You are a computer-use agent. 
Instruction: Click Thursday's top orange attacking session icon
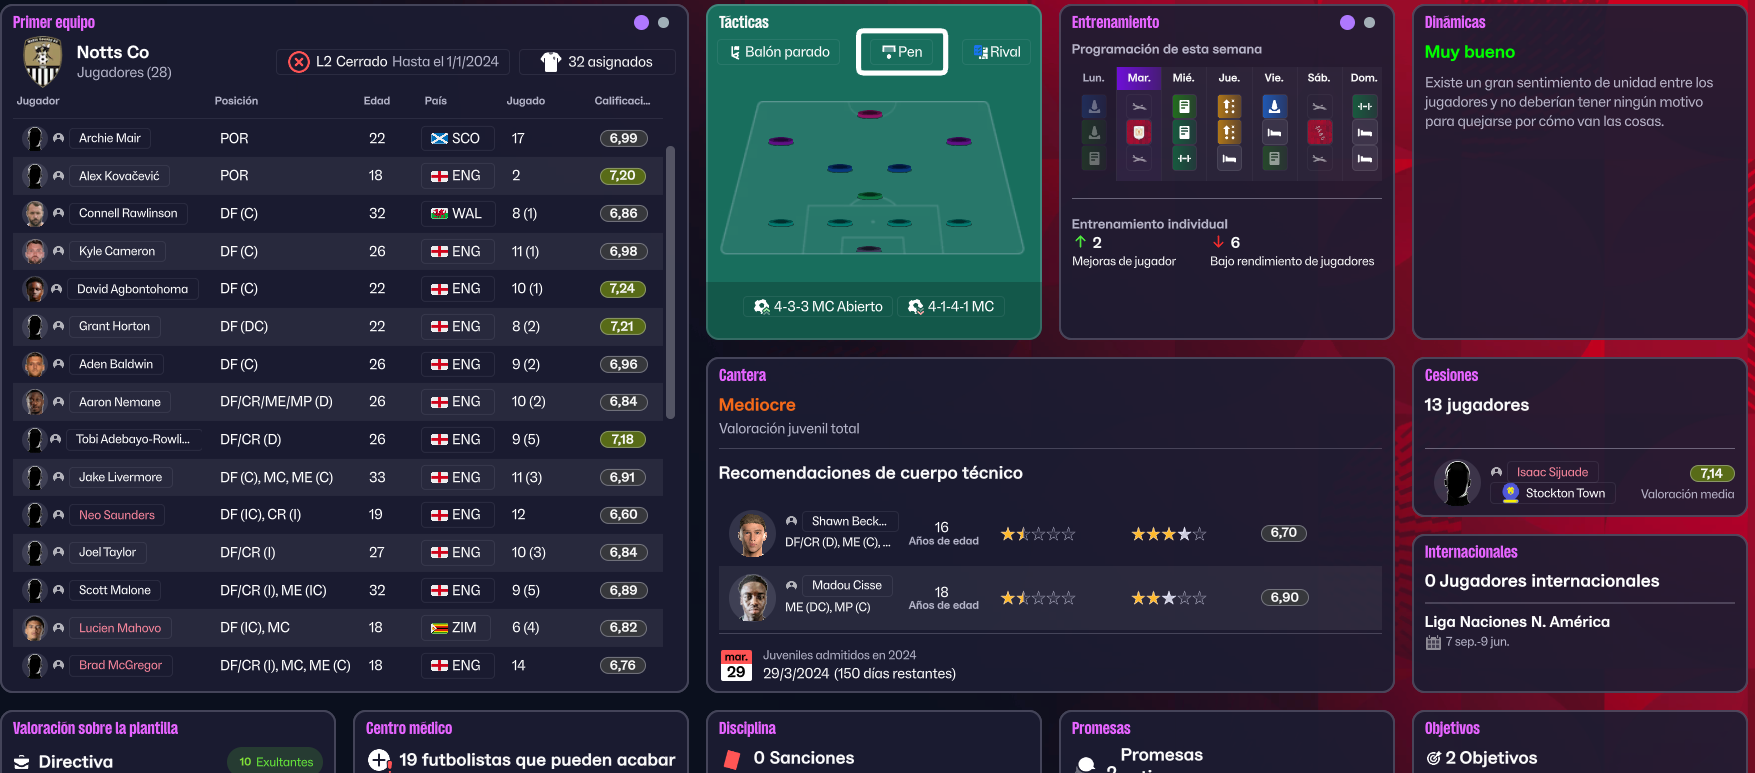tap(1229, 106)
